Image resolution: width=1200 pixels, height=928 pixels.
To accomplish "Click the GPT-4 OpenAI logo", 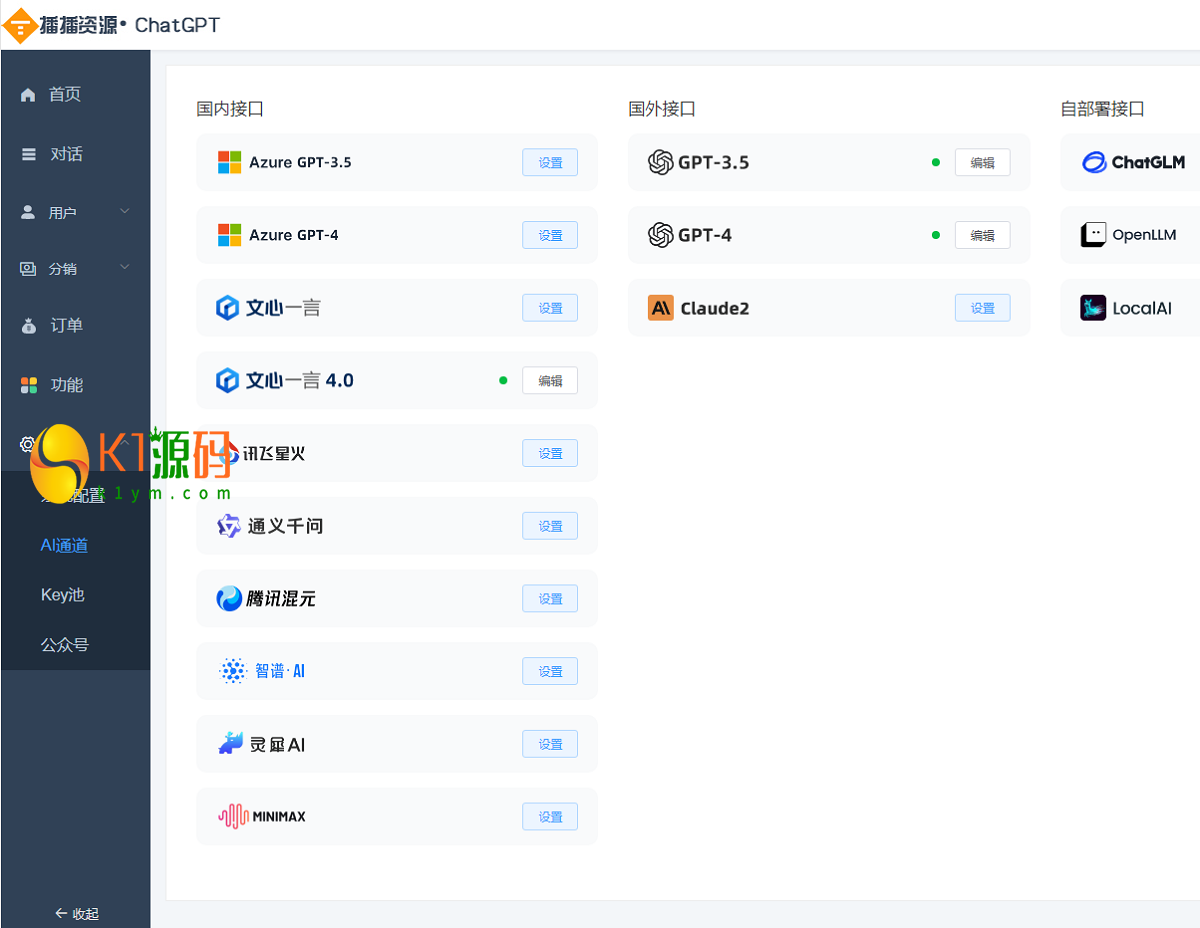I will pyautogui.click(x=661, y=235).
